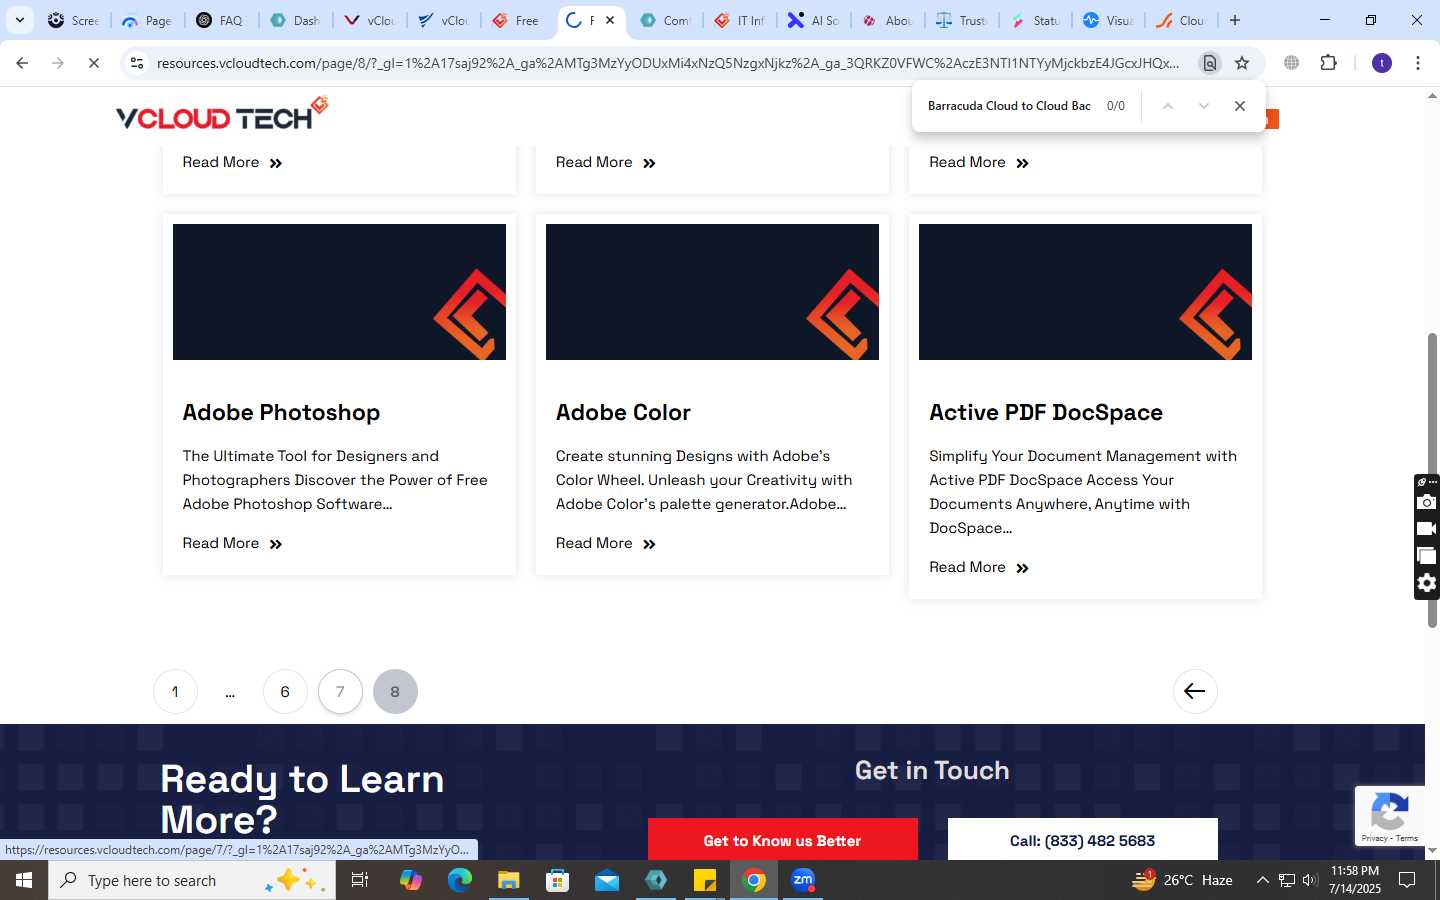Open the Active PDF DocSpace article title
Screen dimensions: 1440x900
pos(1046,412)
